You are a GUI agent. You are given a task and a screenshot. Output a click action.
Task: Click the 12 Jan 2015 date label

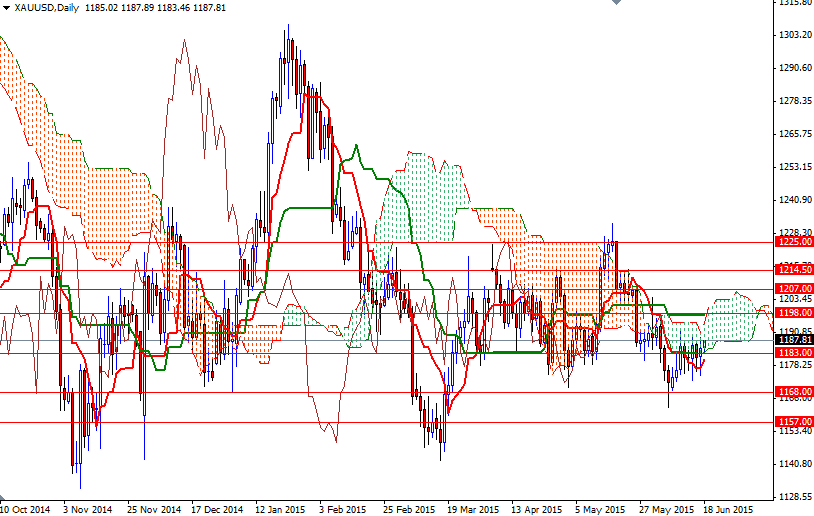[x=279, y=508]
